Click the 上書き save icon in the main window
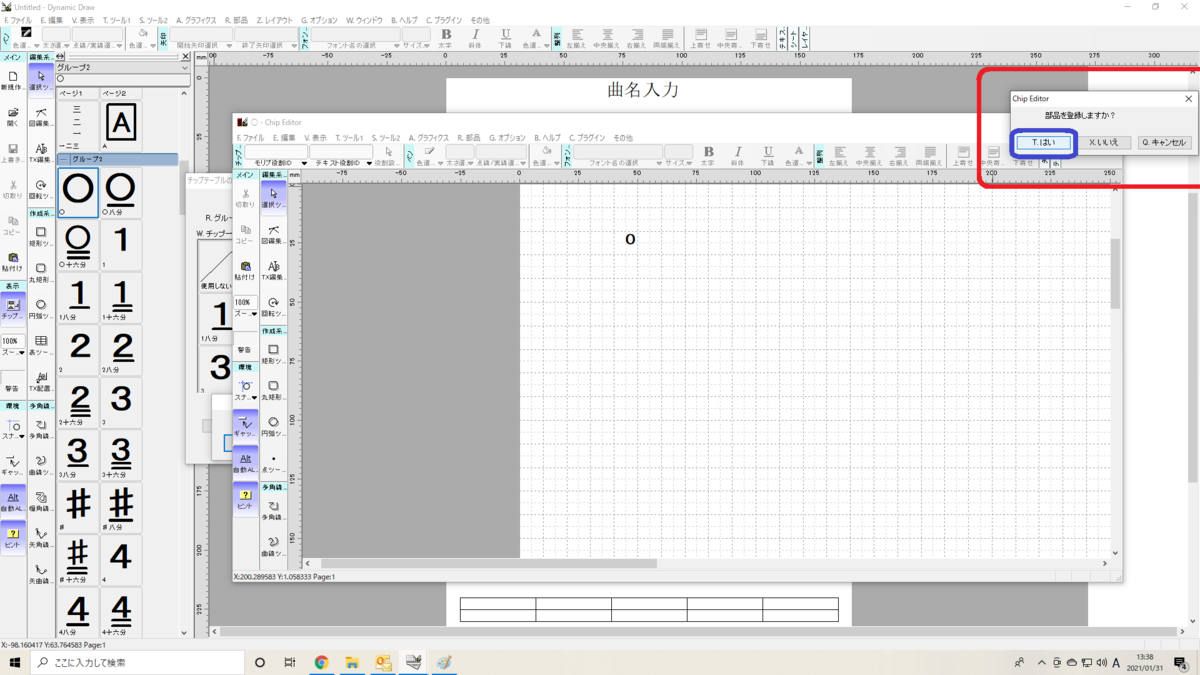This screenshot has width=1200, height=675. point(12,153)
